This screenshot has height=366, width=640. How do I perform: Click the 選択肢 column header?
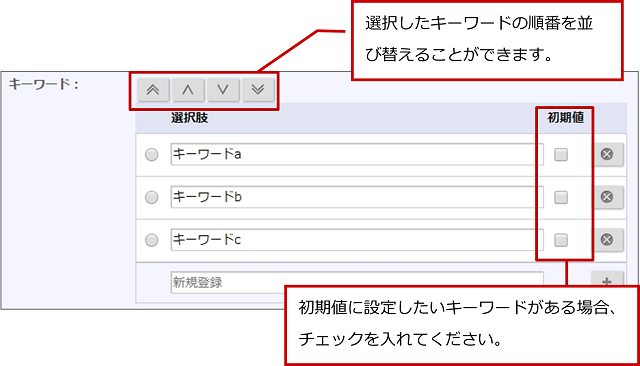click(190, 118)
